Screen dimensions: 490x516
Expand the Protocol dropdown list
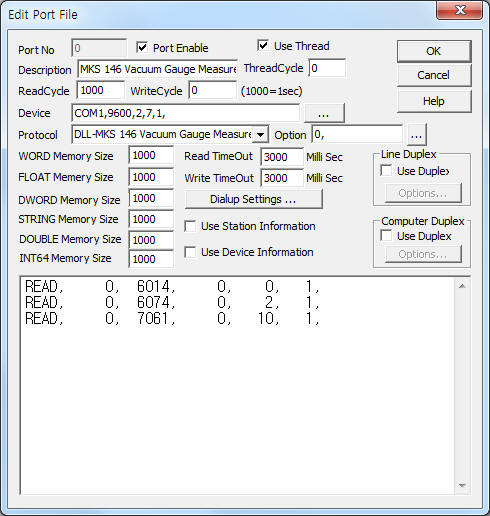point(260,135)
